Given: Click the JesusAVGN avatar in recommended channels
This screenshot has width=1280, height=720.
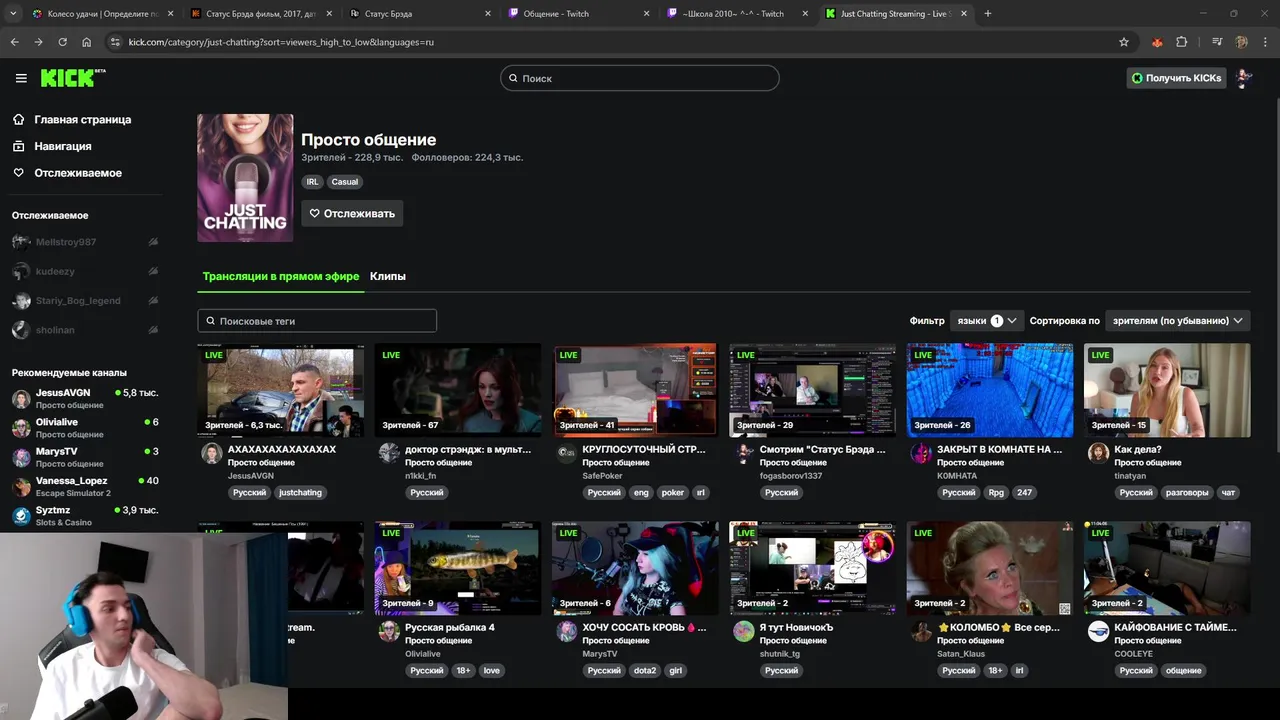Looking at the screenshot, I should click(21, 399).
